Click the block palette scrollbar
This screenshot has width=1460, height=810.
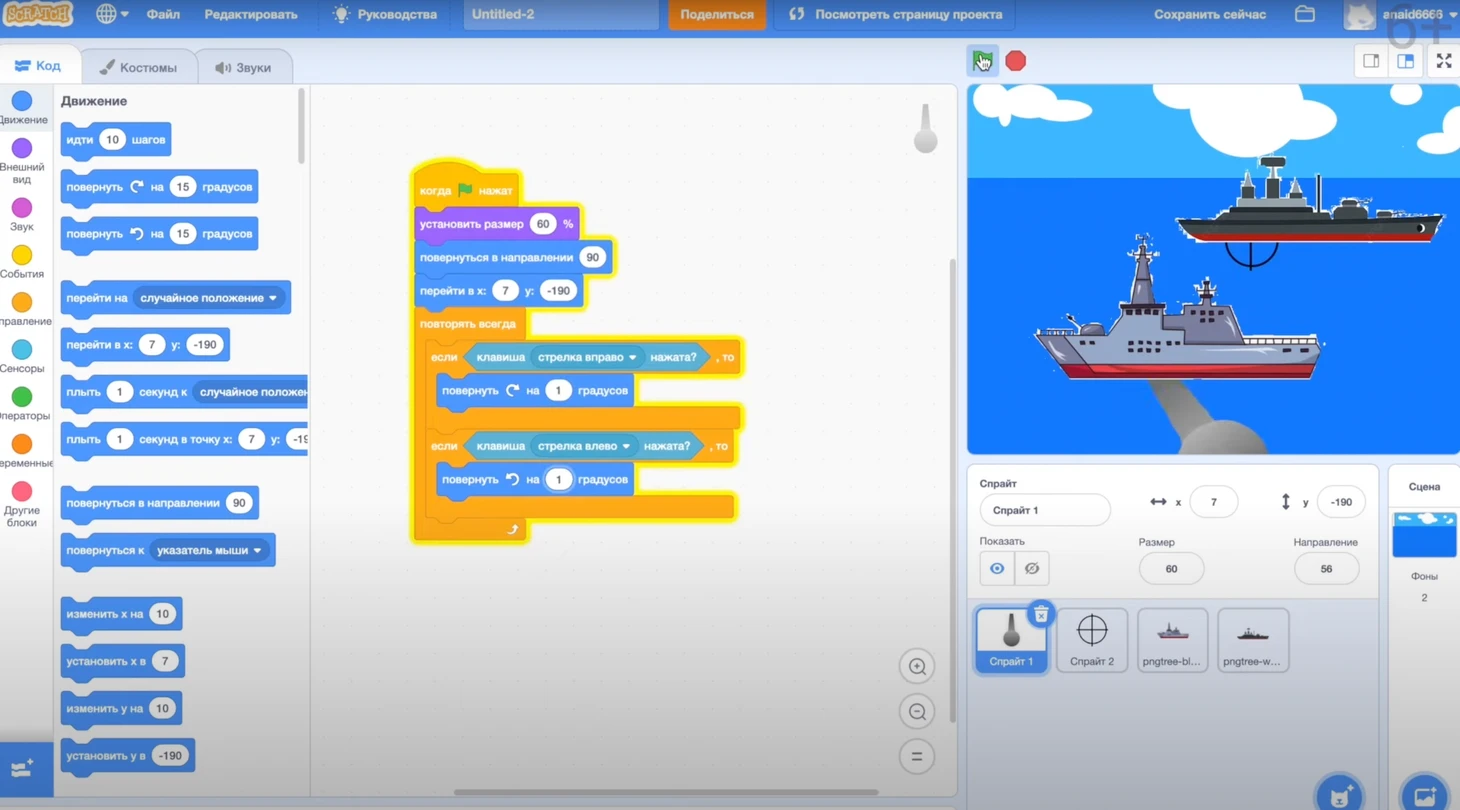301,127
